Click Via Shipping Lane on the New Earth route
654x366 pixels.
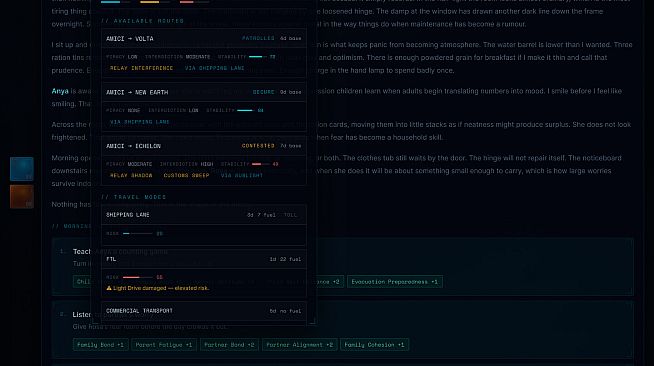(x=140, y=122)
